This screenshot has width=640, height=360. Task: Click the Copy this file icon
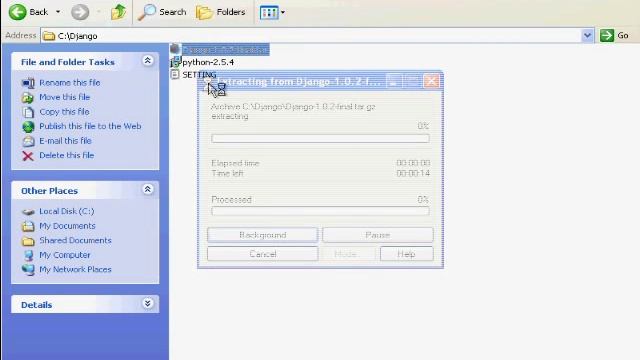coord(28,112)
